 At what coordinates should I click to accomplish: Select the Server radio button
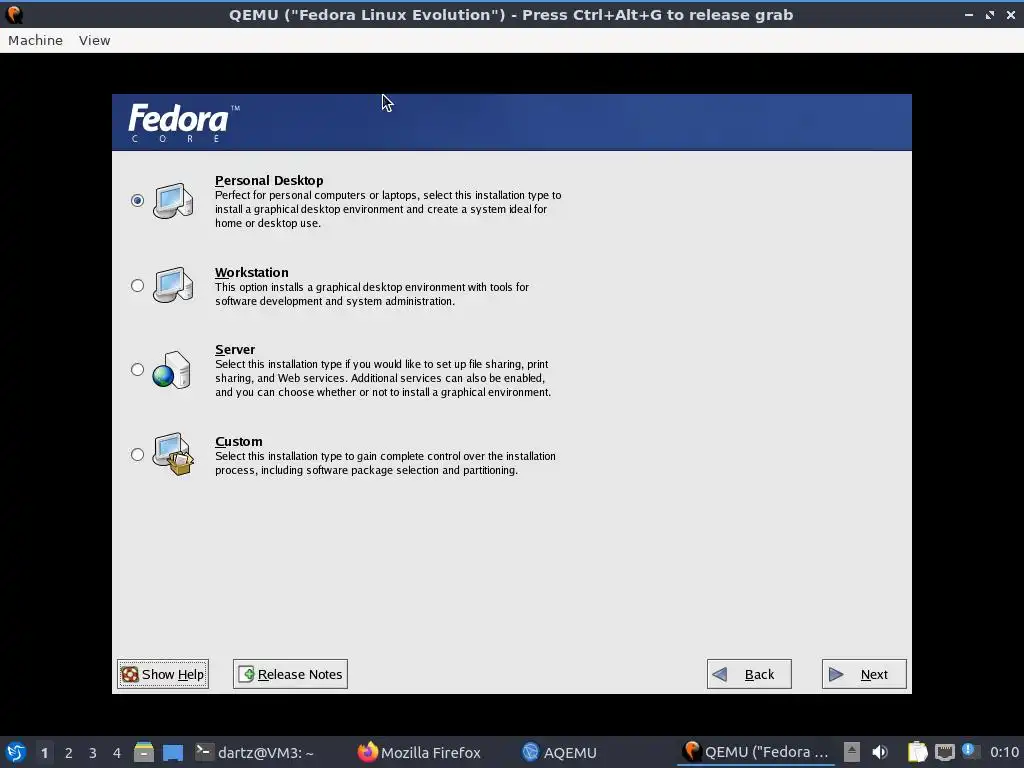click(x=137, y=370)
